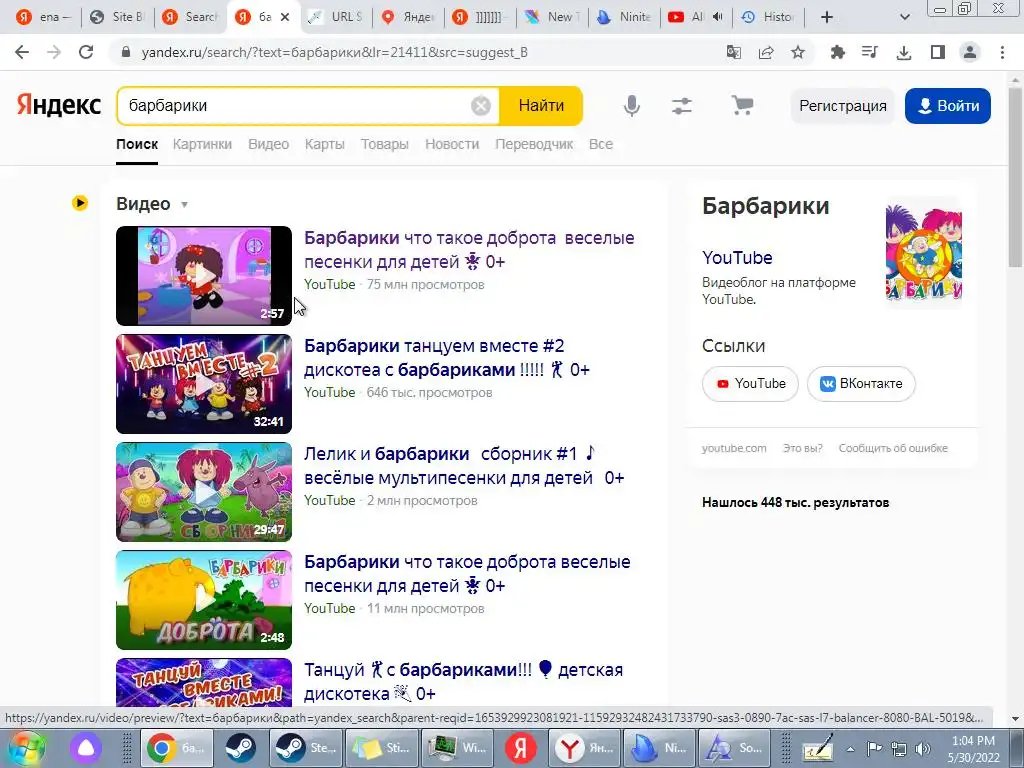Switch to the Ninite browser tab

coord(625,17)
